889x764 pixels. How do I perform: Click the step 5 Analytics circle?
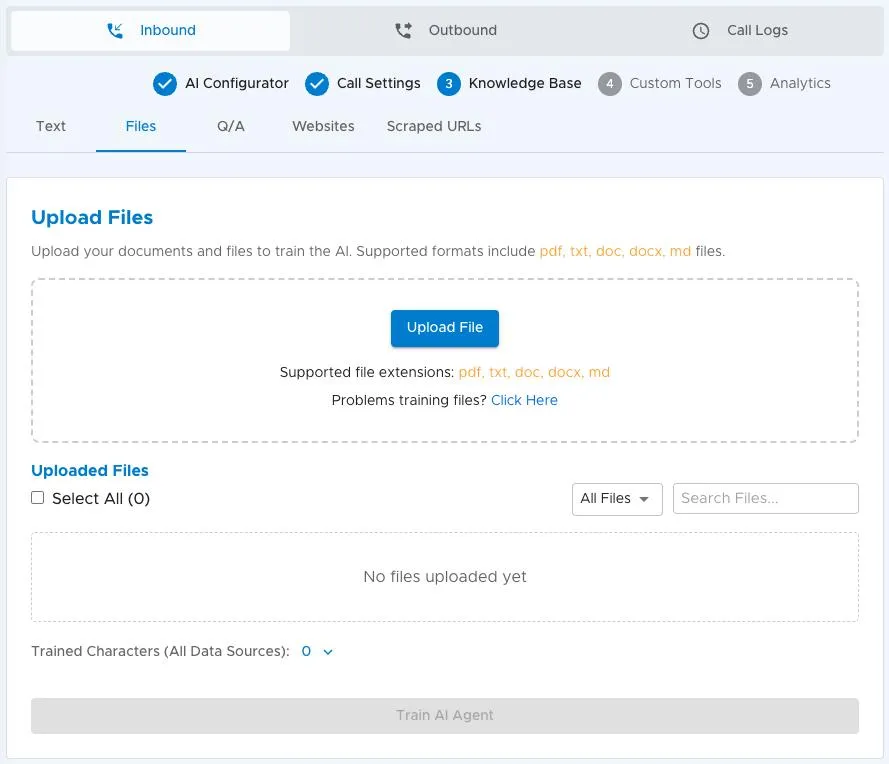(x=750, y=84)
